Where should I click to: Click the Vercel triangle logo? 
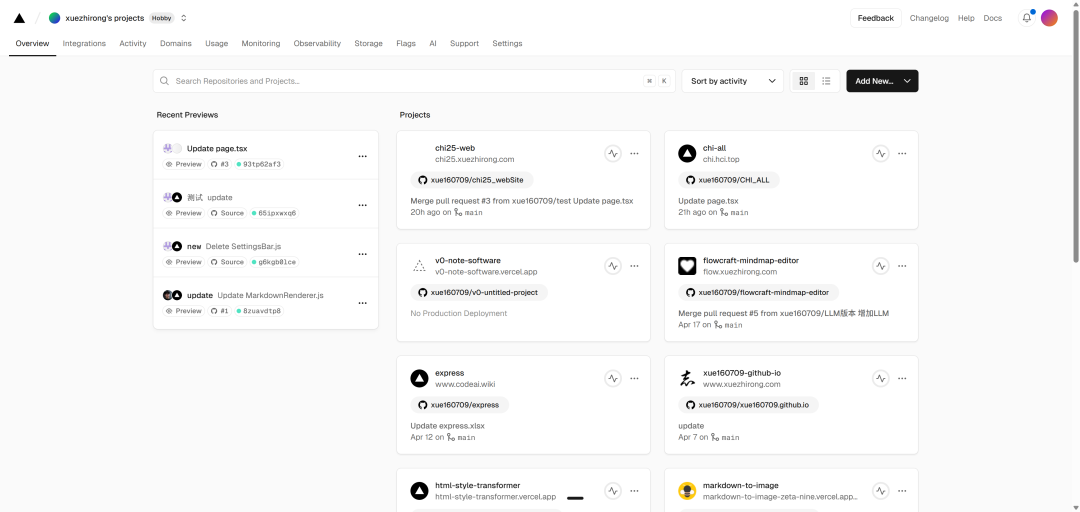pyautogui.click(x=19, y=18)
